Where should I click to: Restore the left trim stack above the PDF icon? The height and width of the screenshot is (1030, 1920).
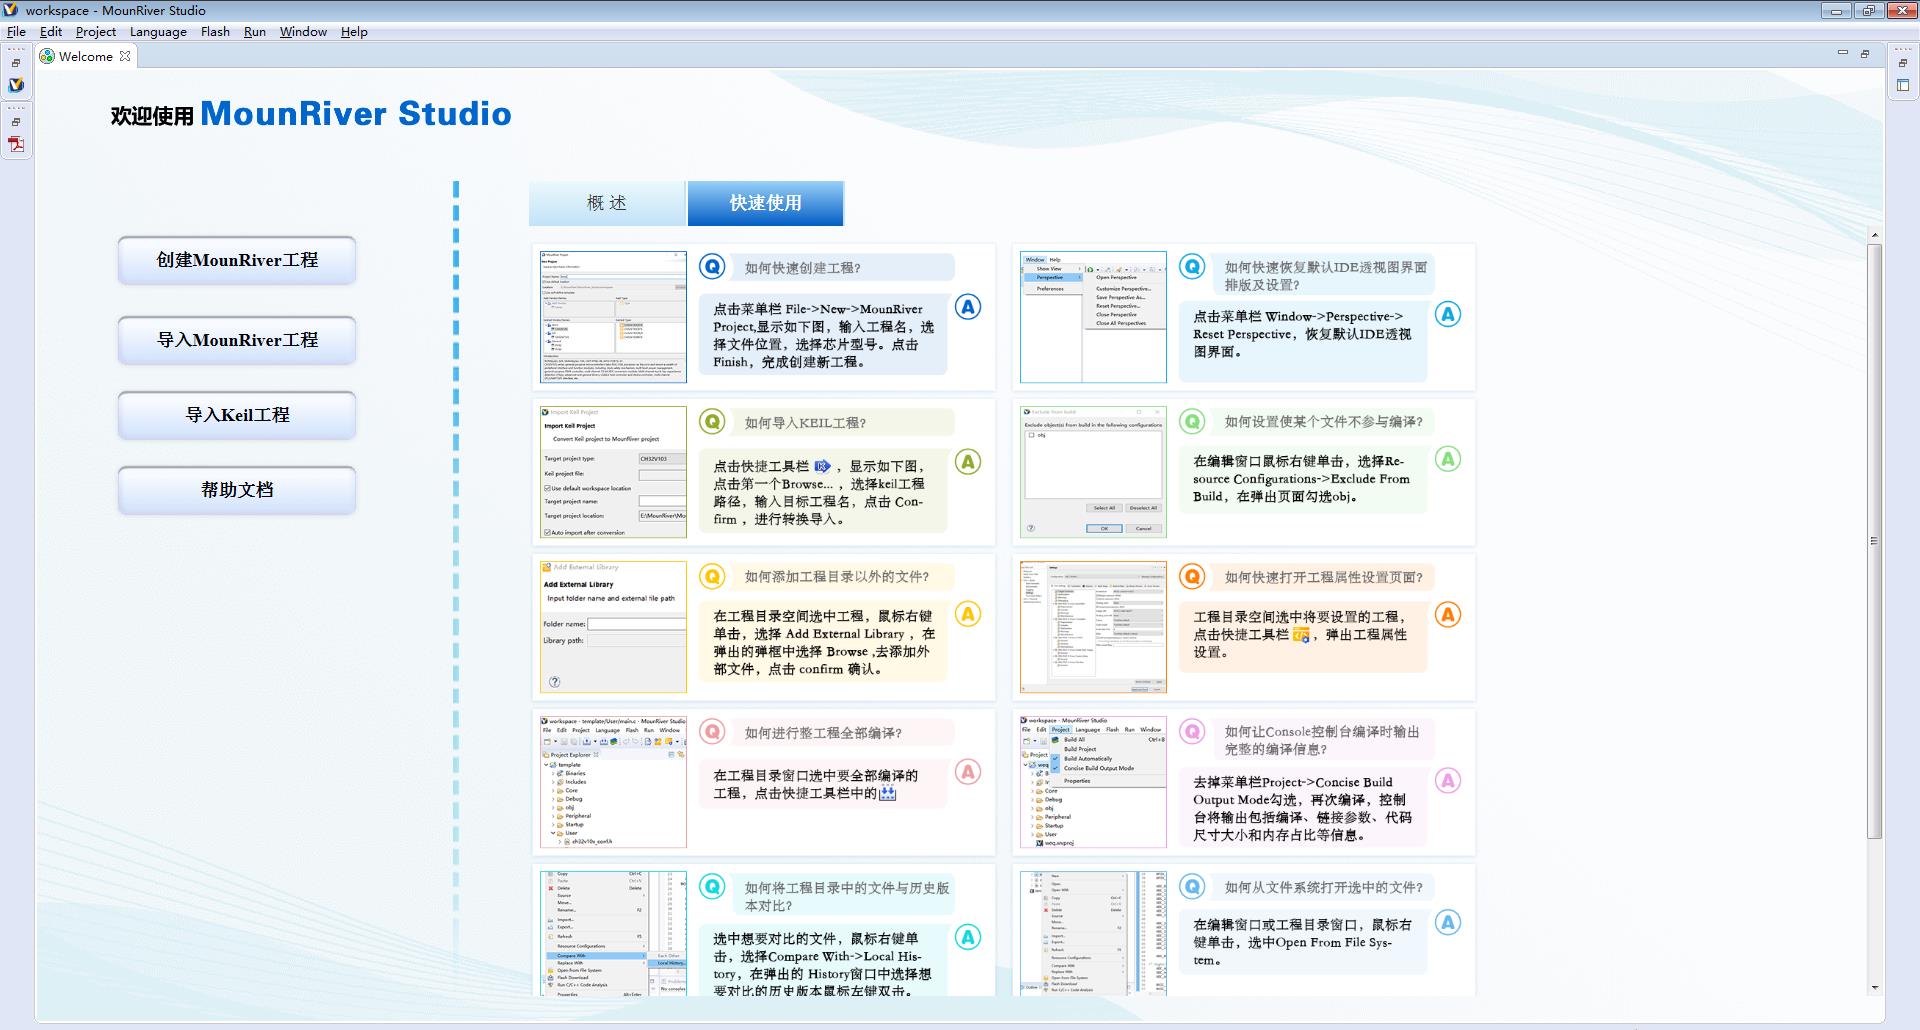pos(16,122)
